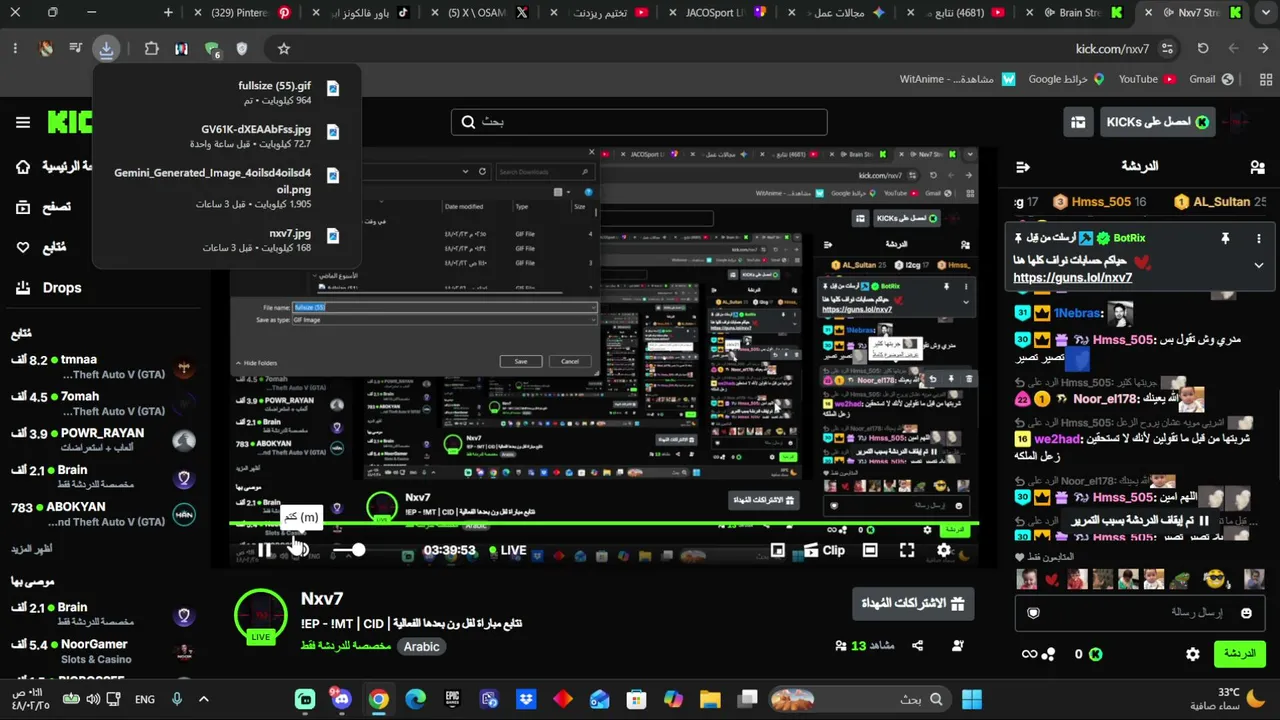Open chat settings gear
The height and width of the screenshot is (720, 1280).
pyautogui.click(x=1193, y=654)
